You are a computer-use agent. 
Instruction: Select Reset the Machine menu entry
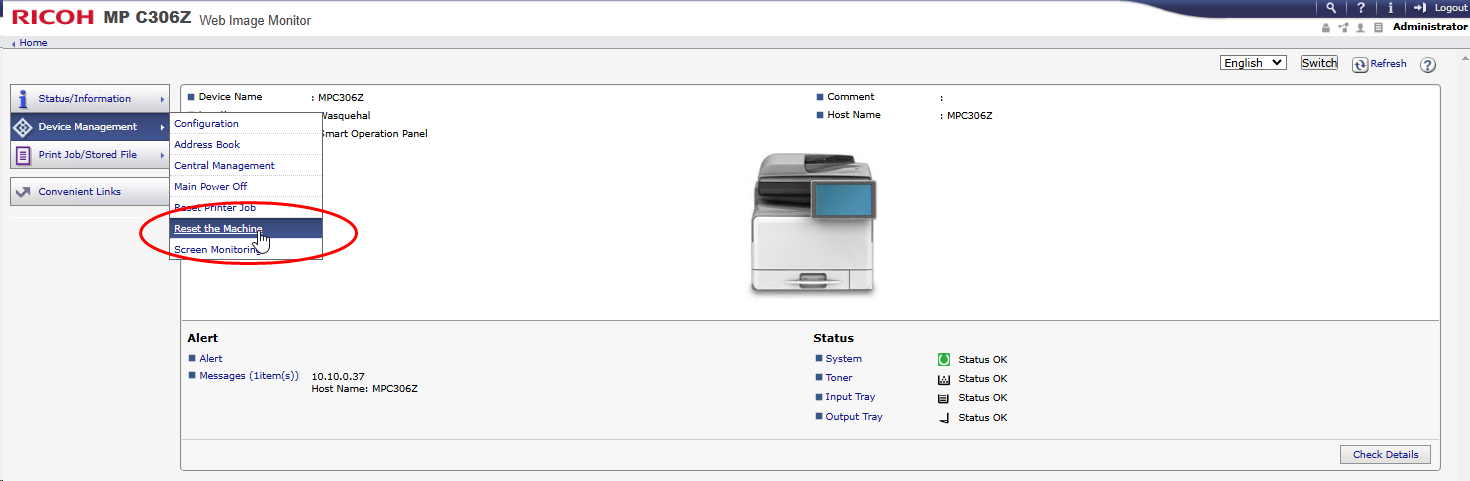tap(246, 229)
